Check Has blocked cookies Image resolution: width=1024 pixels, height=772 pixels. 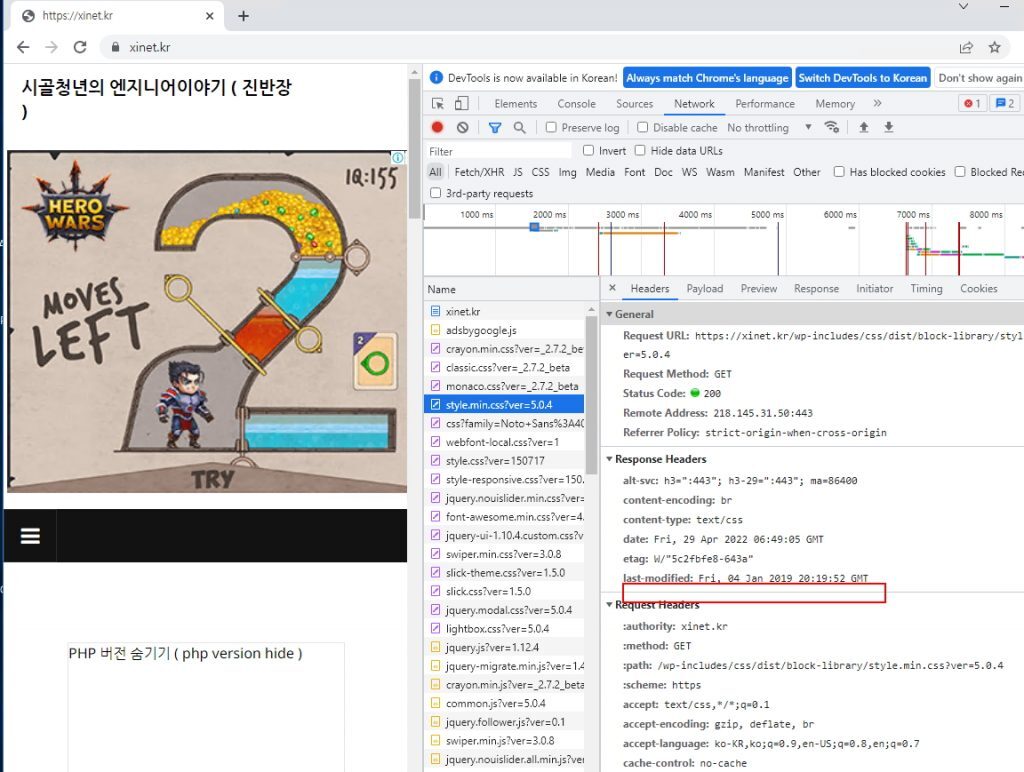(839, 172)
